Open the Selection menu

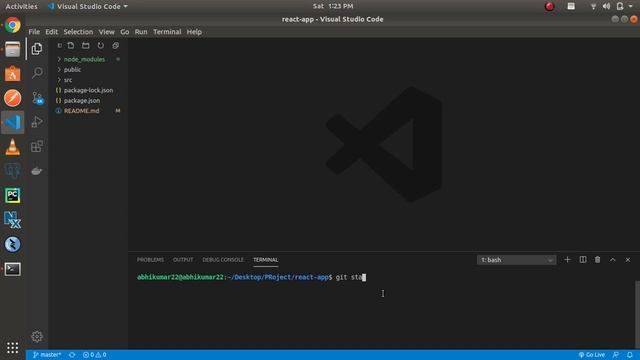(x=78, y=32)
